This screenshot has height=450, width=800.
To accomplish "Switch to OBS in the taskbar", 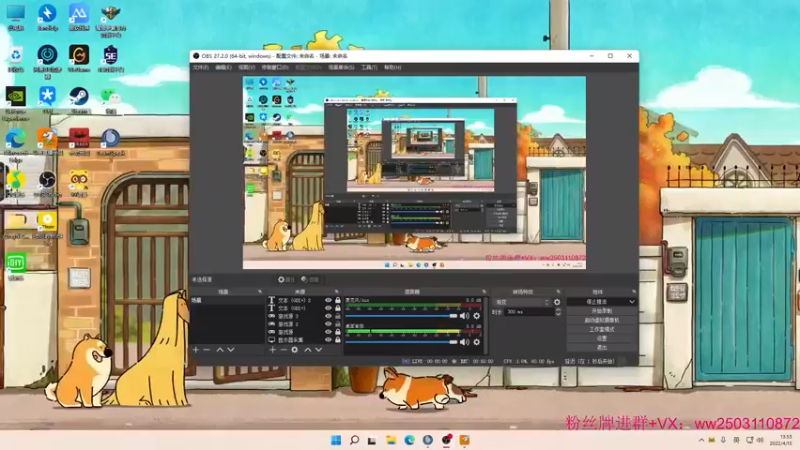I will [446, 440].
